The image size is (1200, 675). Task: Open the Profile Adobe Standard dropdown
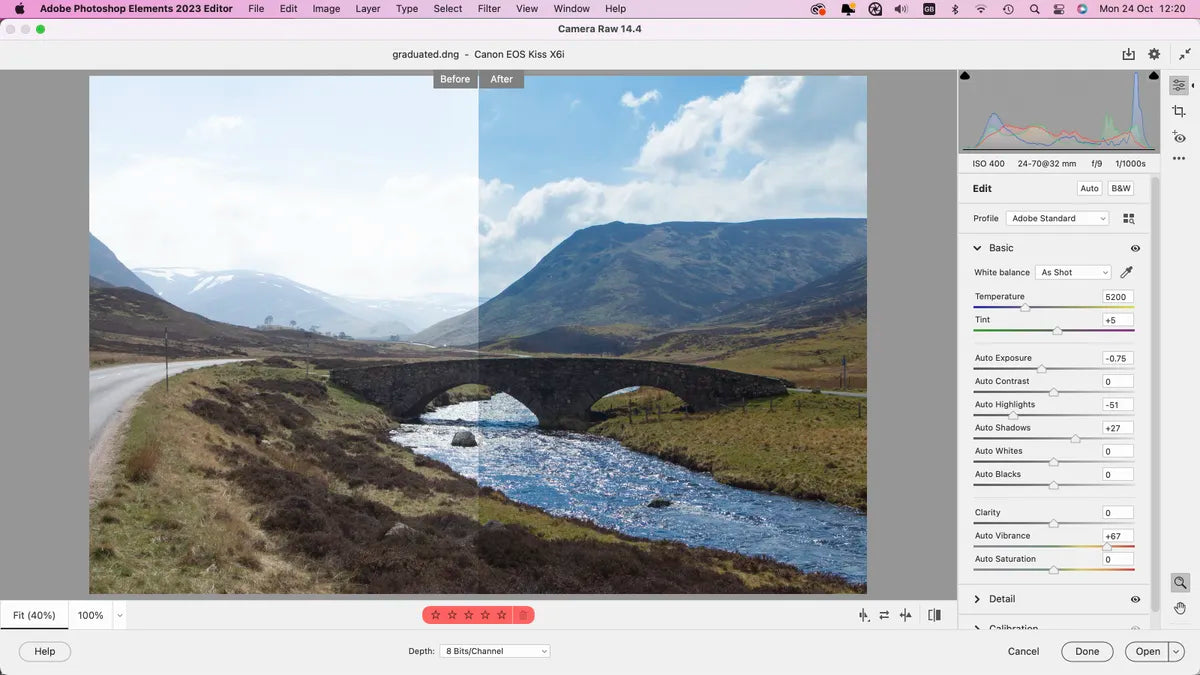(1057, 218)
